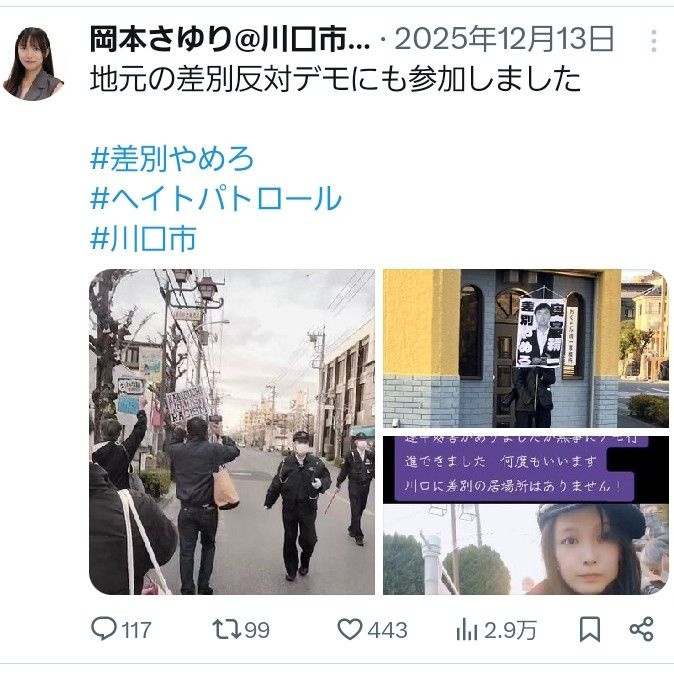Click the 2.9万 views count

click(510, 630)
